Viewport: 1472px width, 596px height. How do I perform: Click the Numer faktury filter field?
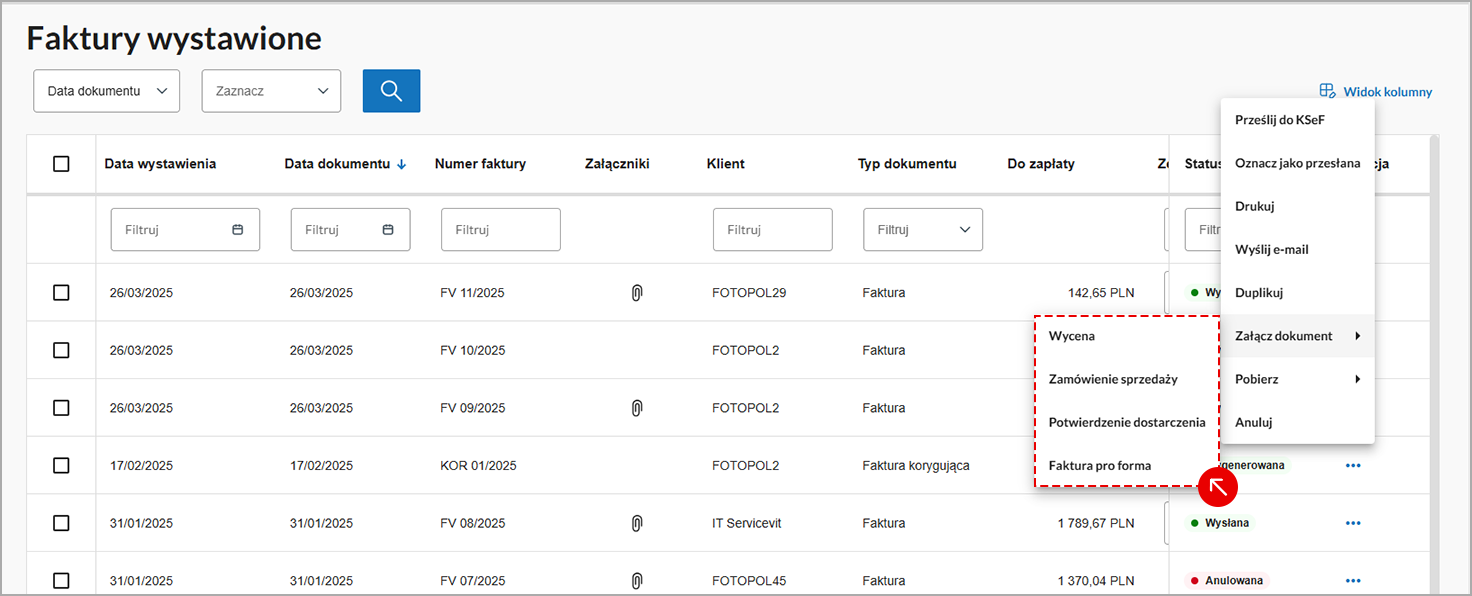point(500,230)
